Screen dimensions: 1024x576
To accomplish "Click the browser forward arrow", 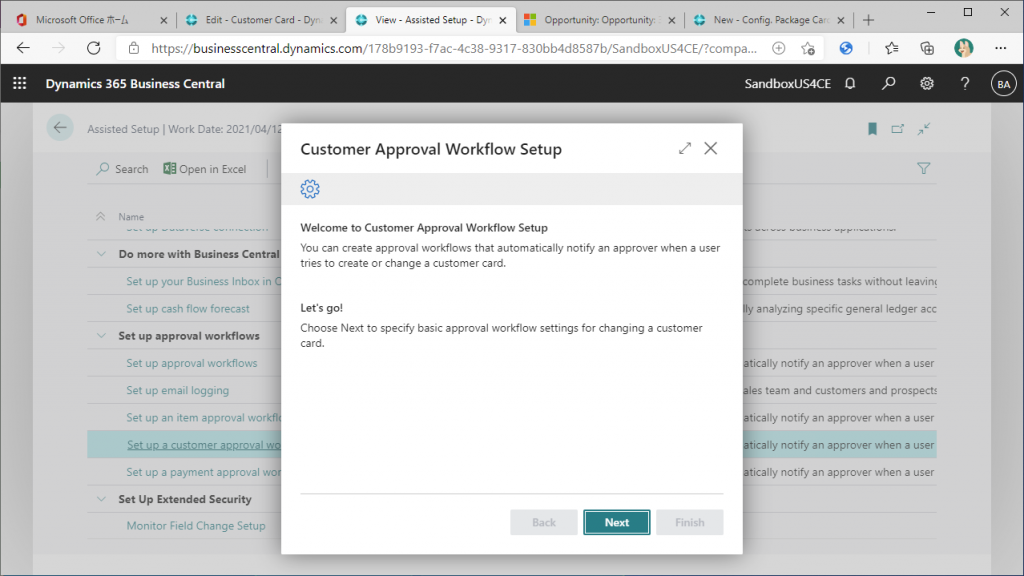I will (x=59, y=48).
